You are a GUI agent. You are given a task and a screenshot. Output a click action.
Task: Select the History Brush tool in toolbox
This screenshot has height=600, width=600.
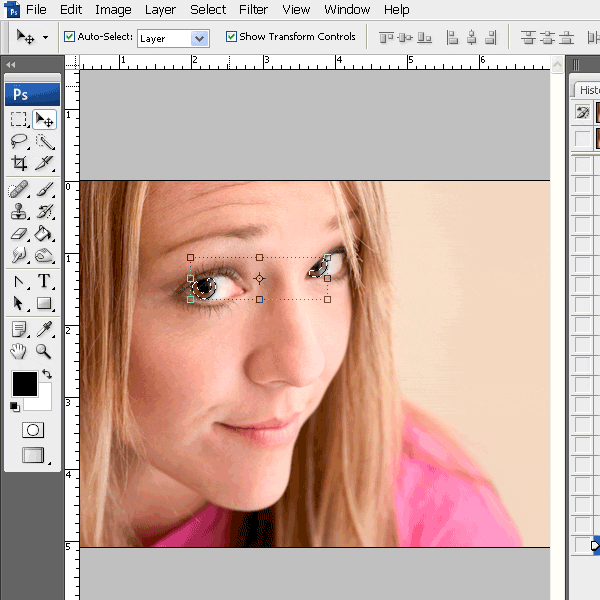coord(44,211)
